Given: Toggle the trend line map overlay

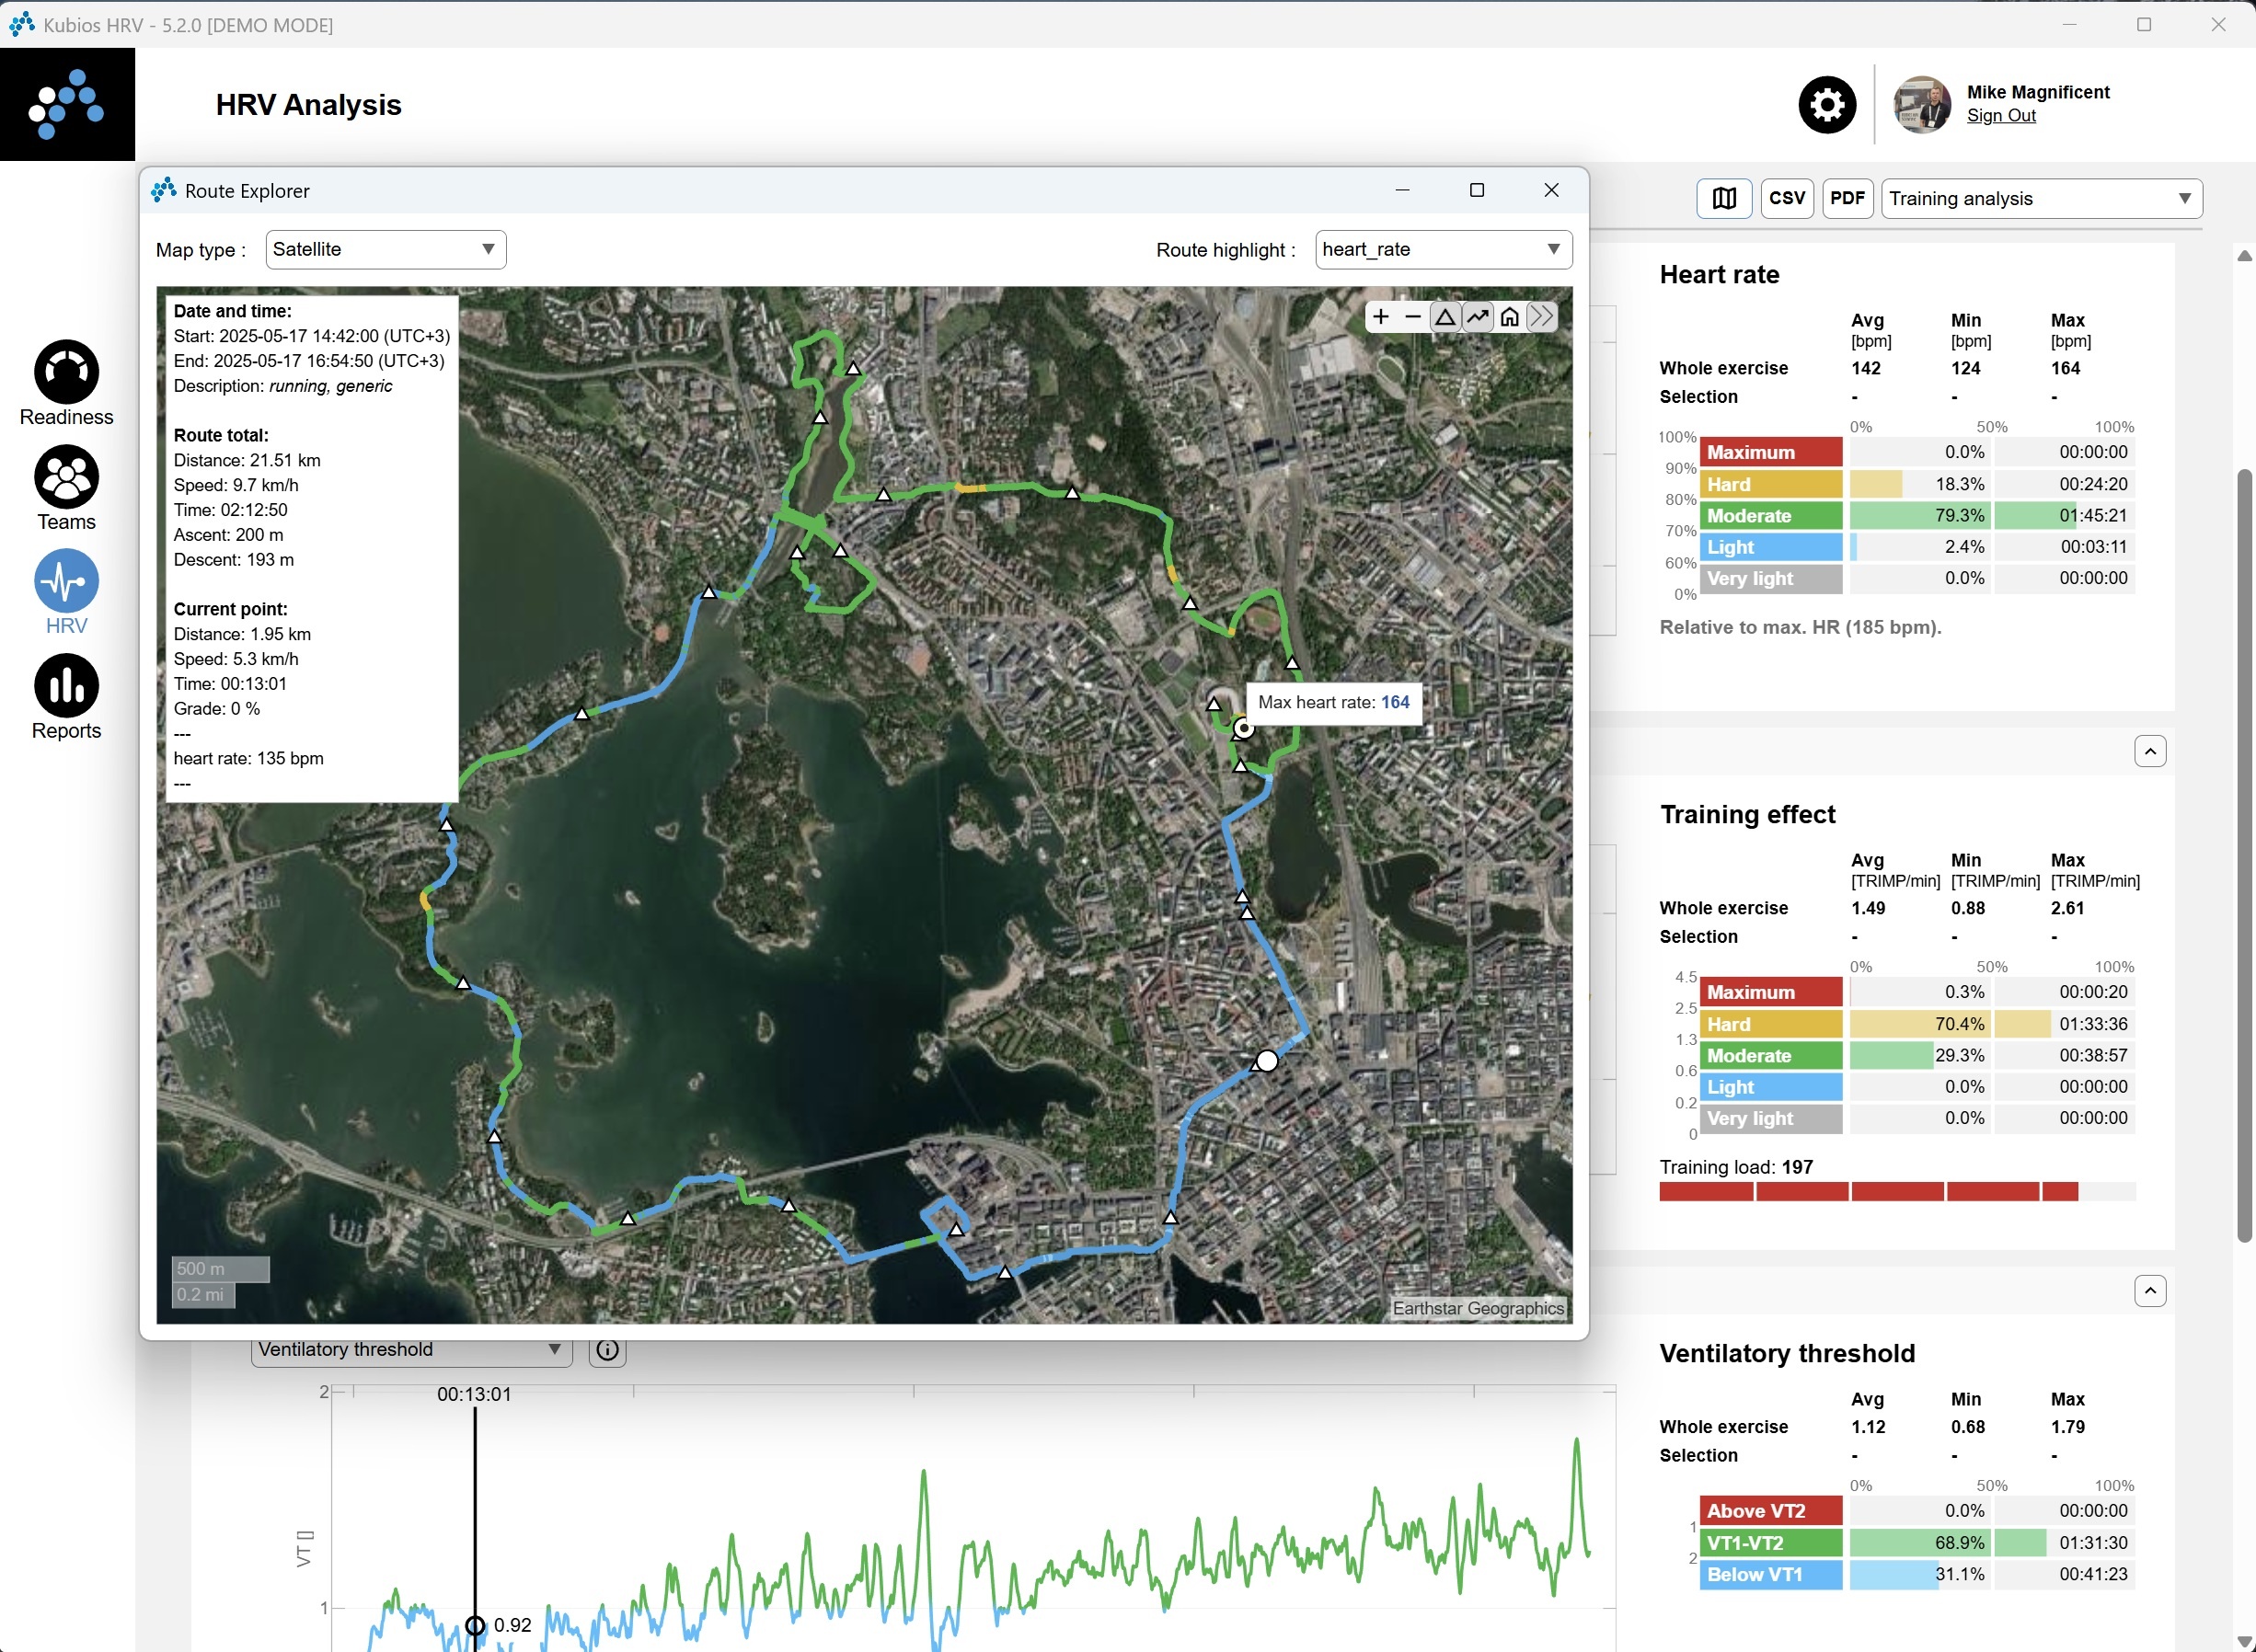Looking at the screenshot, I should point(1478,317).
